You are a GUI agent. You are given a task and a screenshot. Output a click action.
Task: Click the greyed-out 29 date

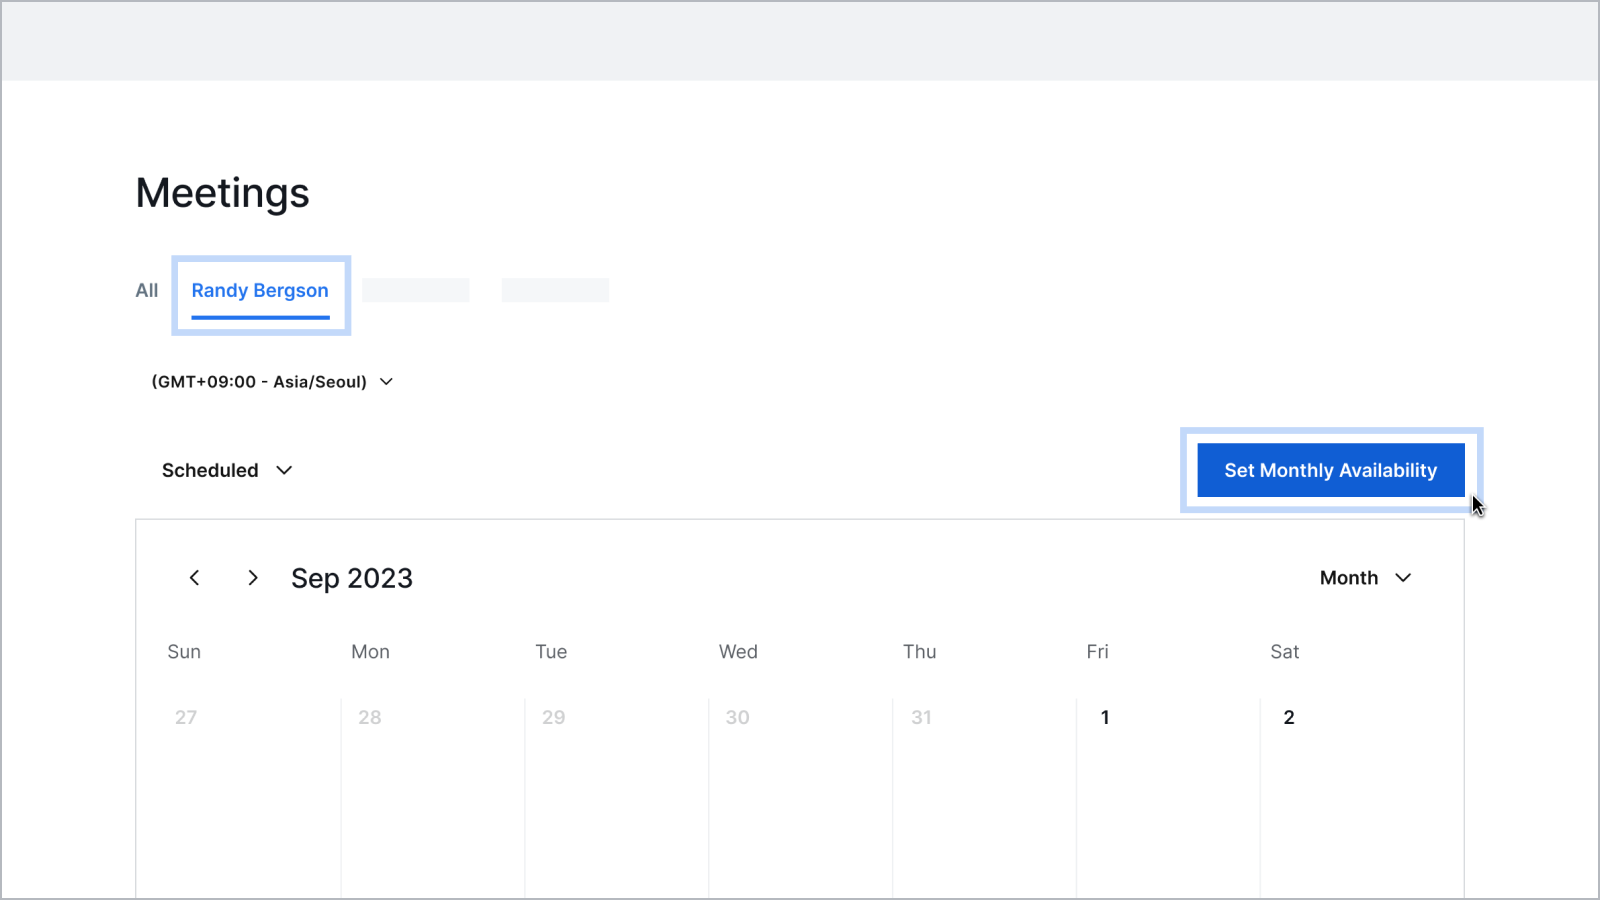pos(554,717)
